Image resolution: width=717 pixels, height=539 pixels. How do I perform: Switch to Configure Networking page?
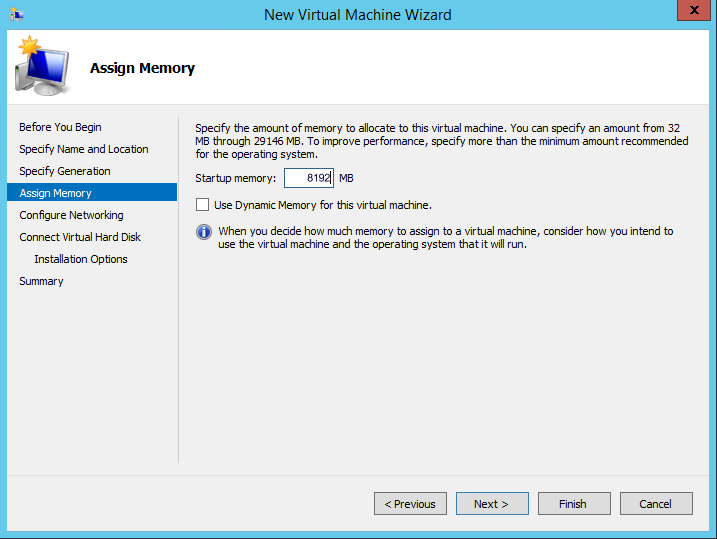[x=71, y=215]
